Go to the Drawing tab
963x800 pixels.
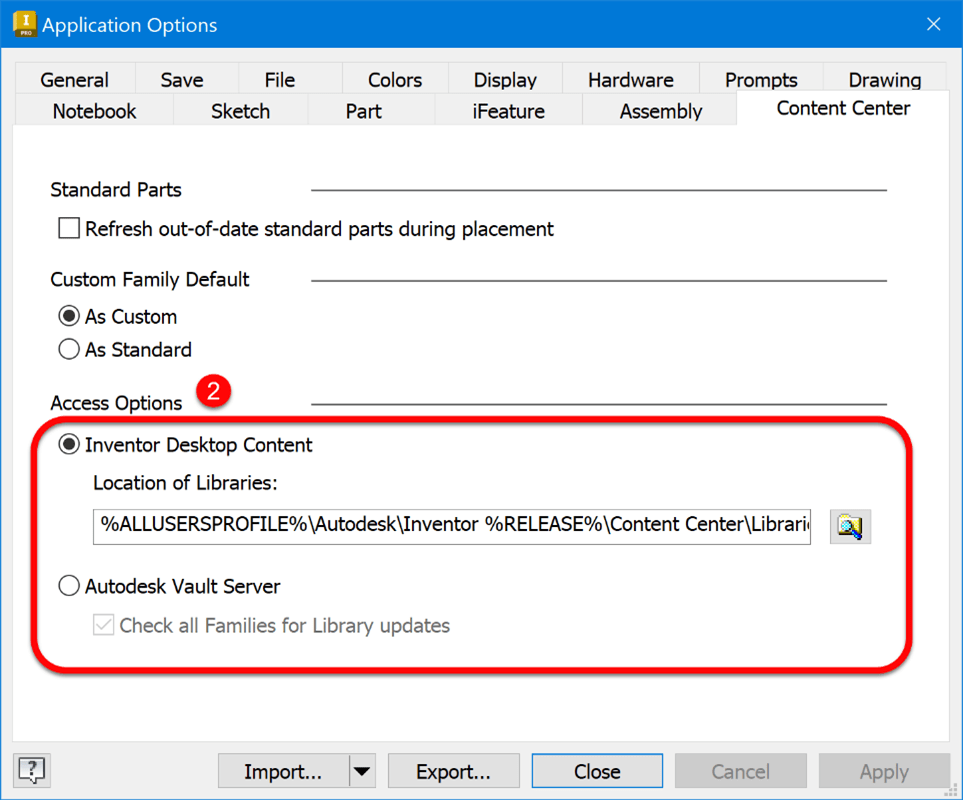tap(884, 79)
